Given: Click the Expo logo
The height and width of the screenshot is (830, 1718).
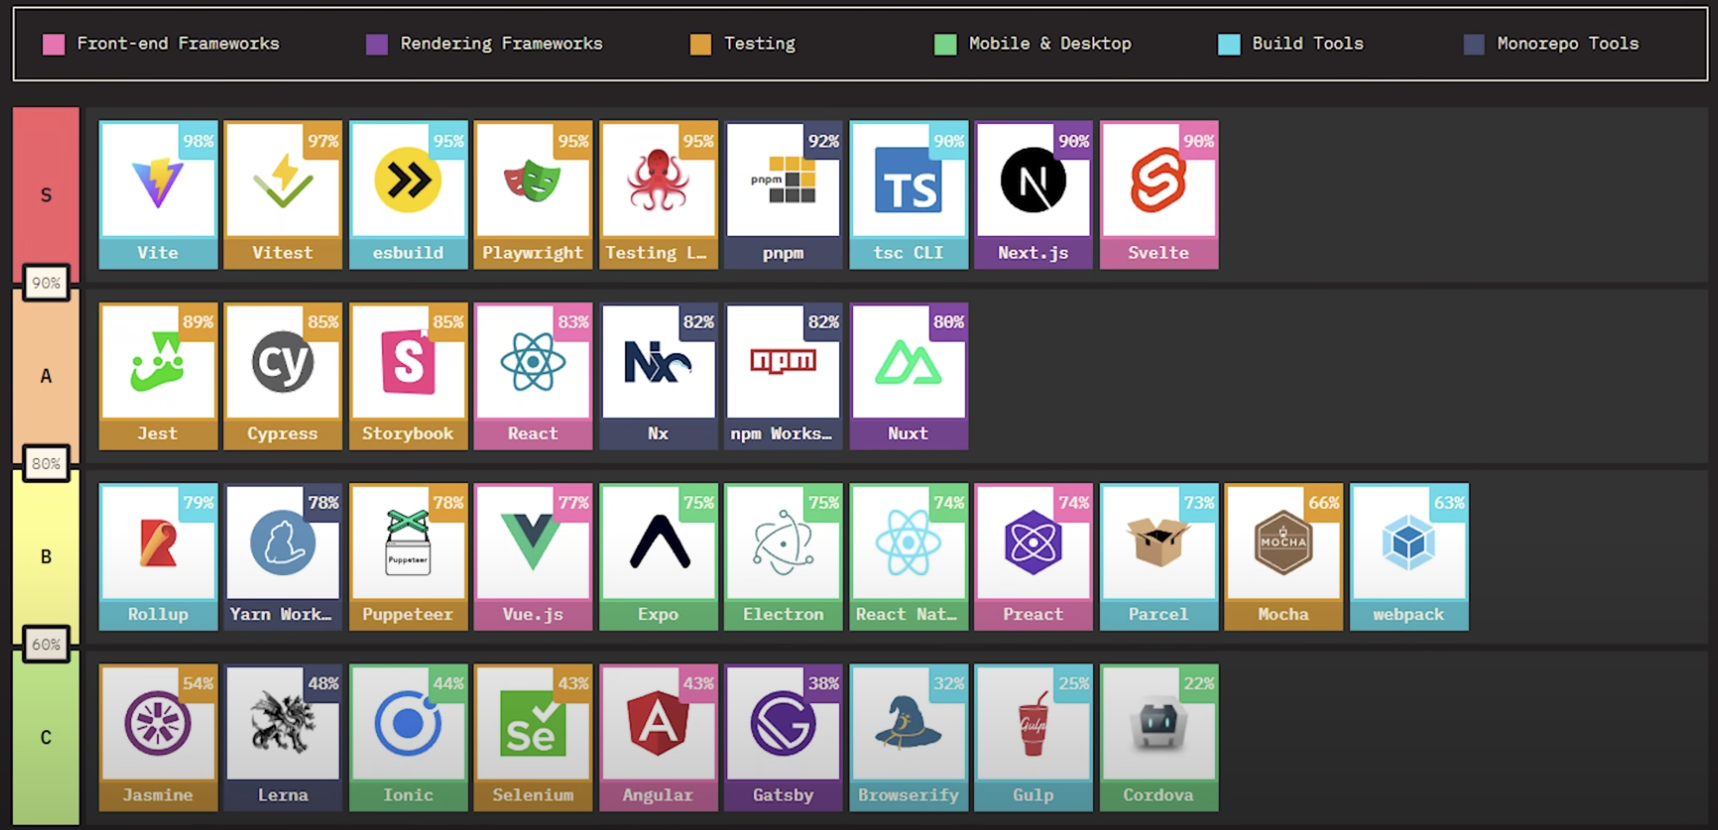Looking at the screenshot, I should pyautogui.click(x=658, y=543).
